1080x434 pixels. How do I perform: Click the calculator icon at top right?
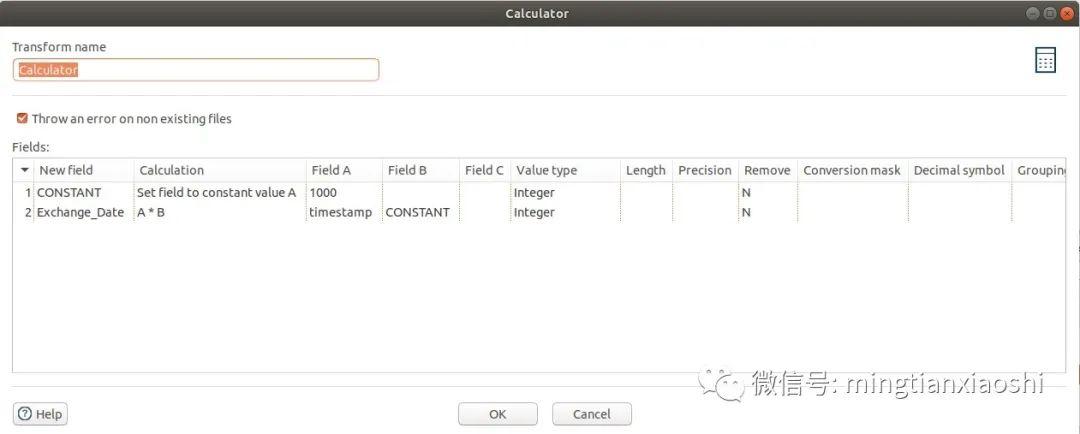coord(1045,61)
